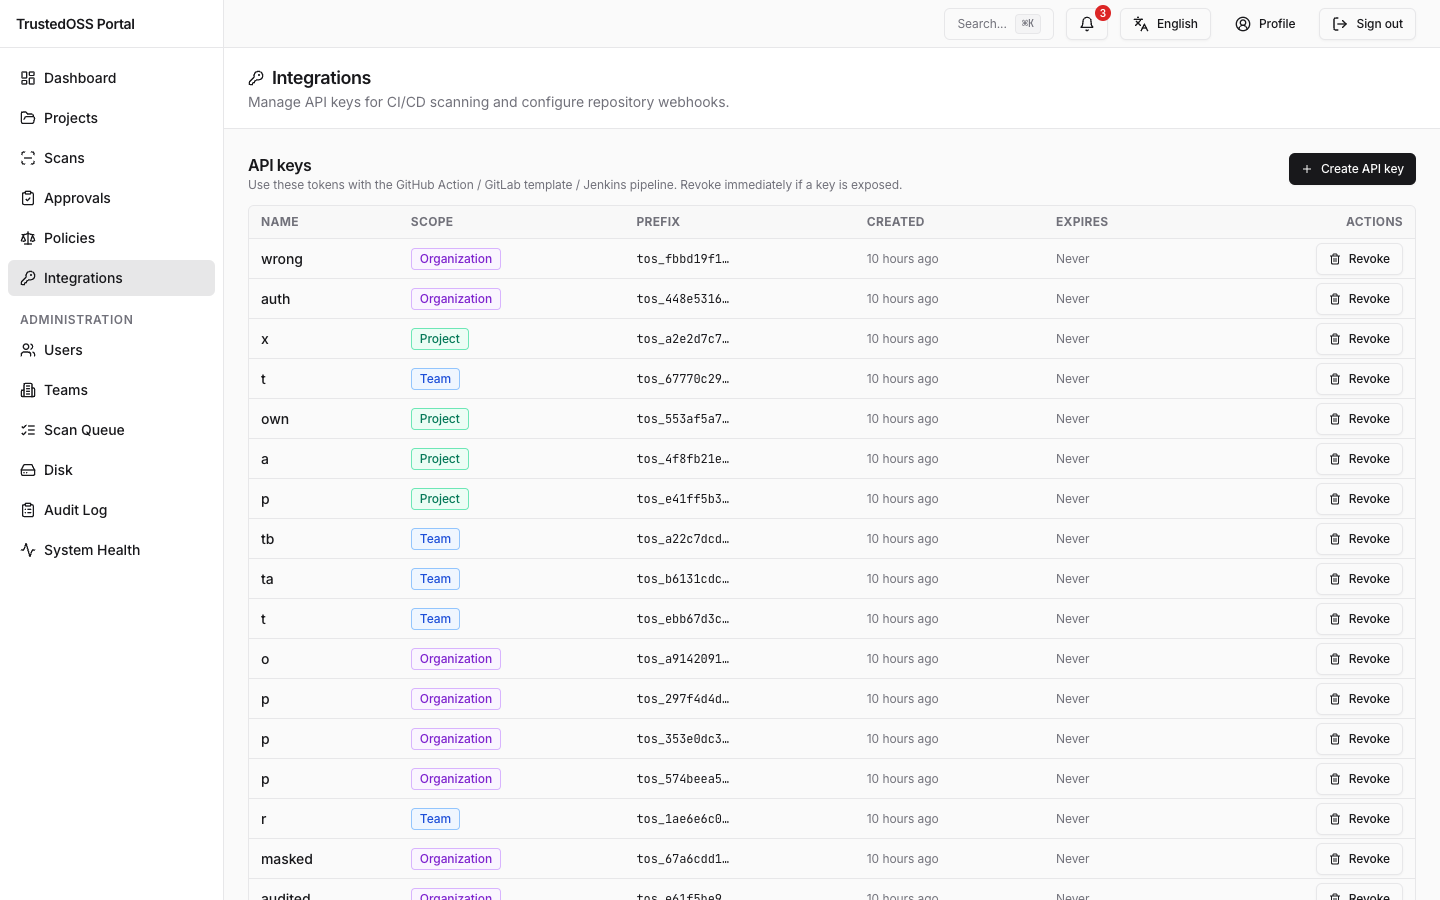Click the SCOPE column header
The height and width of the screenshot is (900, 1440).
click(x=432, y=222)
